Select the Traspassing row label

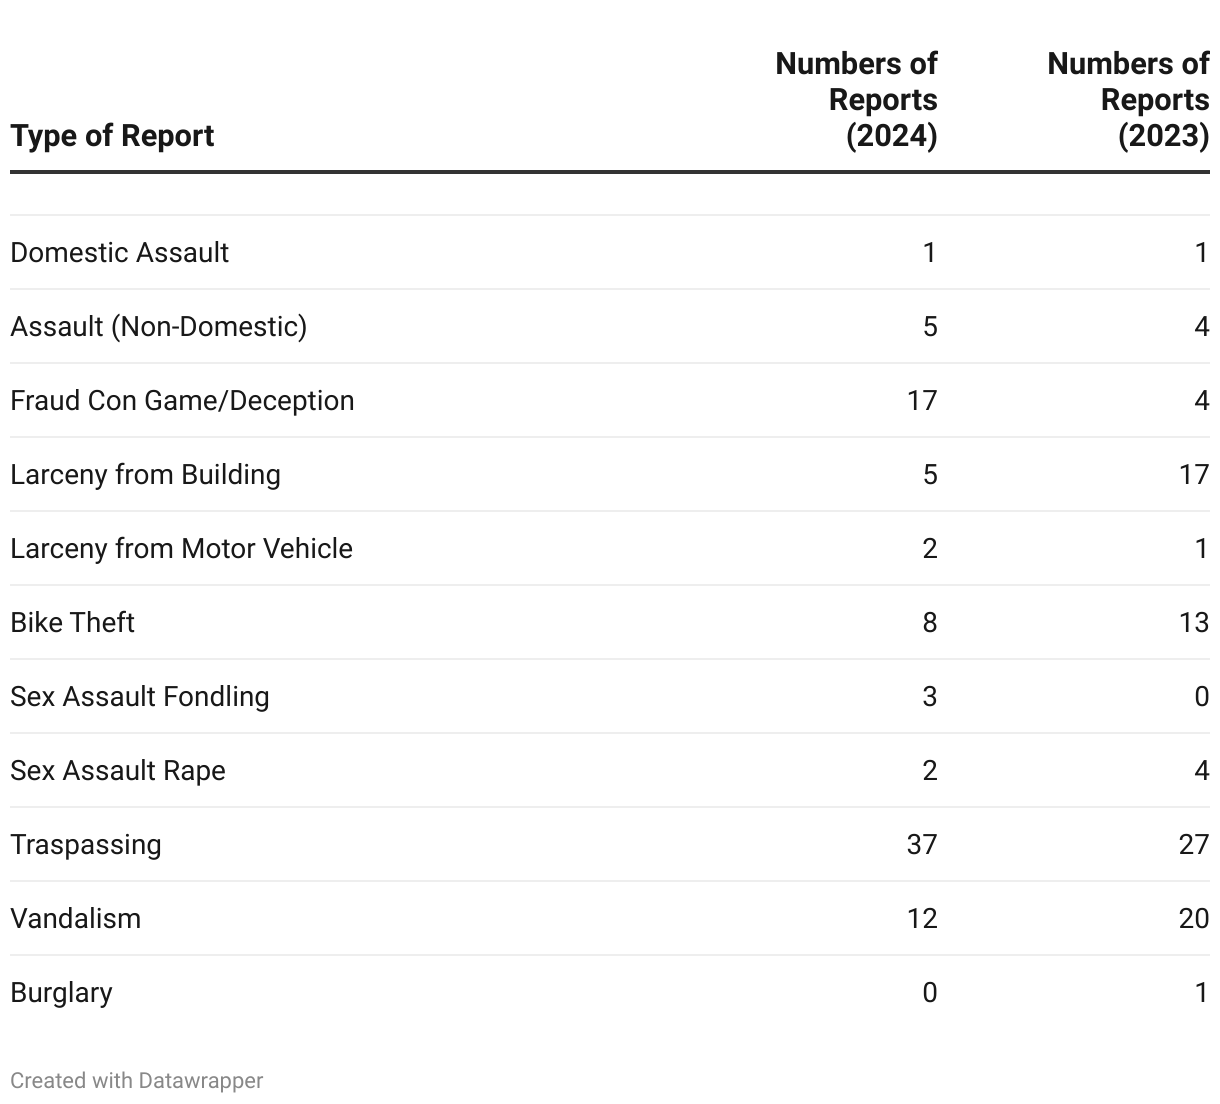(86, 844)
